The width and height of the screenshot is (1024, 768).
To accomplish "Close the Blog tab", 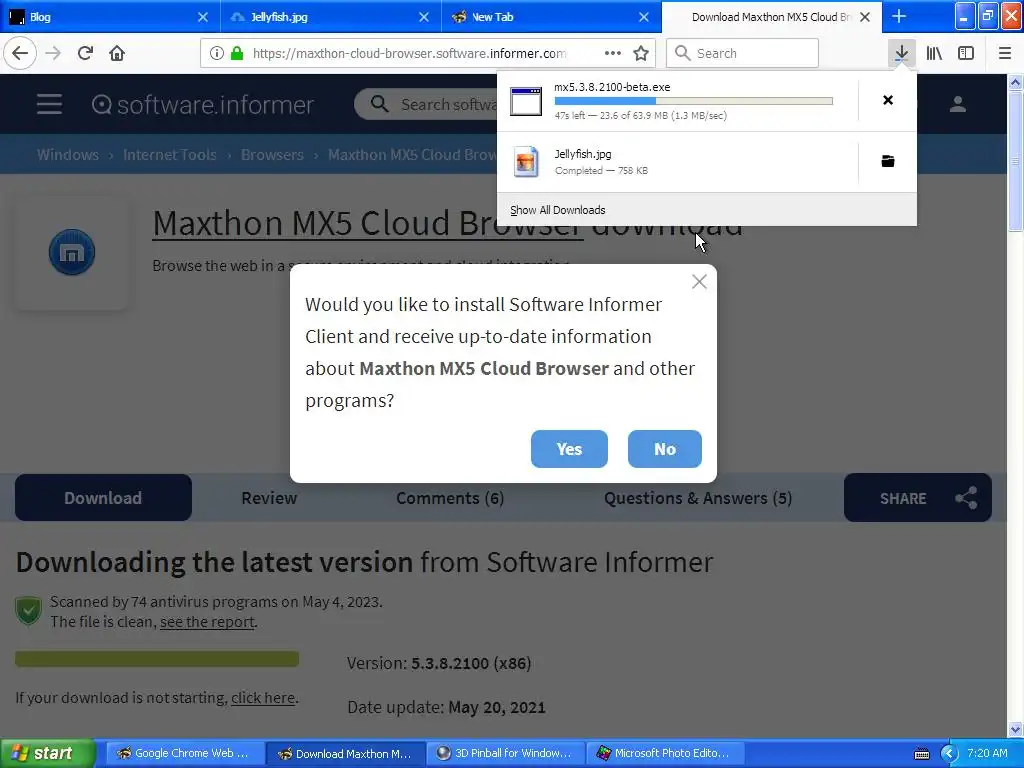I will pos(202,17).
